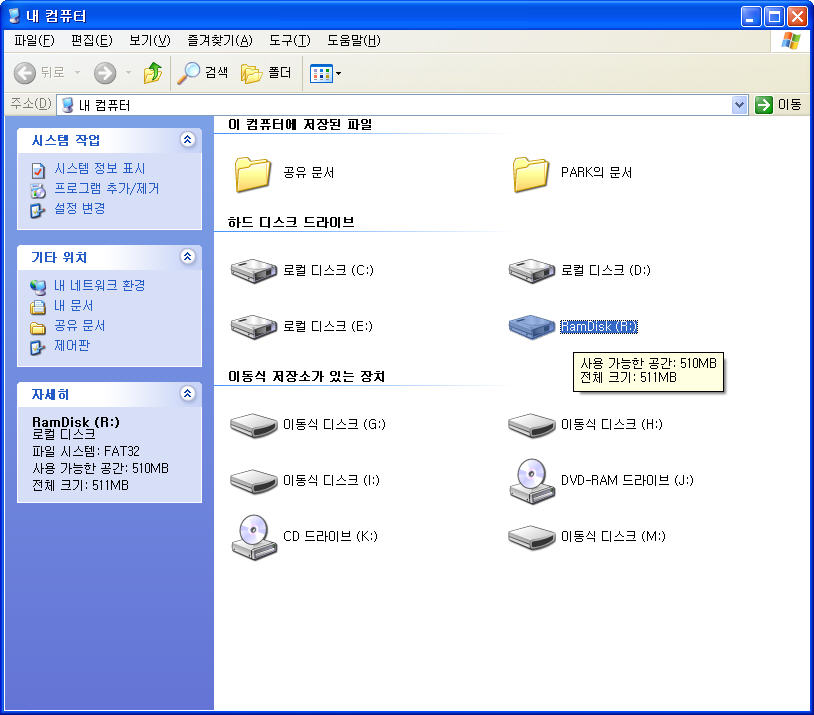Toggle the 폴더 folders pane button
Screen dimensions: 814x715
pyautogui.click(x=266, y=73)
